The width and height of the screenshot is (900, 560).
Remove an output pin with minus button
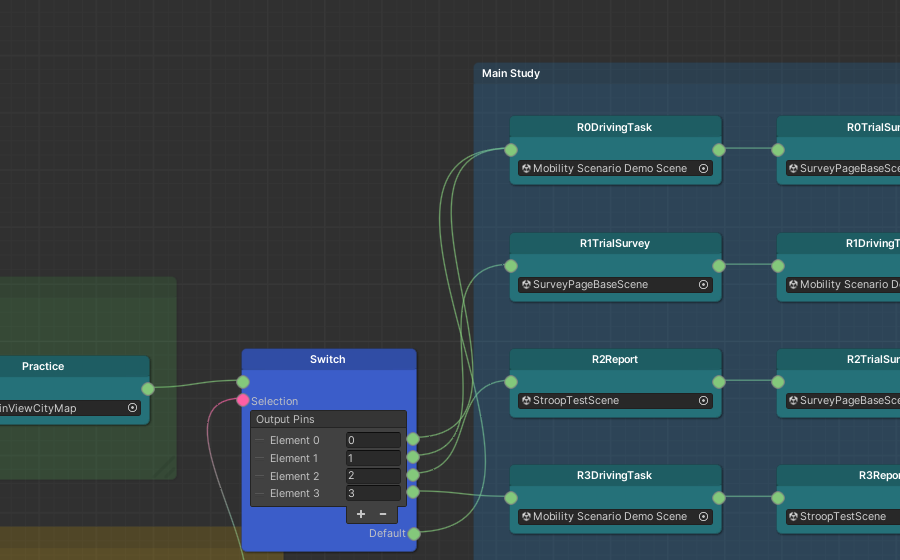pyautogui.click(x=383, y=514)
